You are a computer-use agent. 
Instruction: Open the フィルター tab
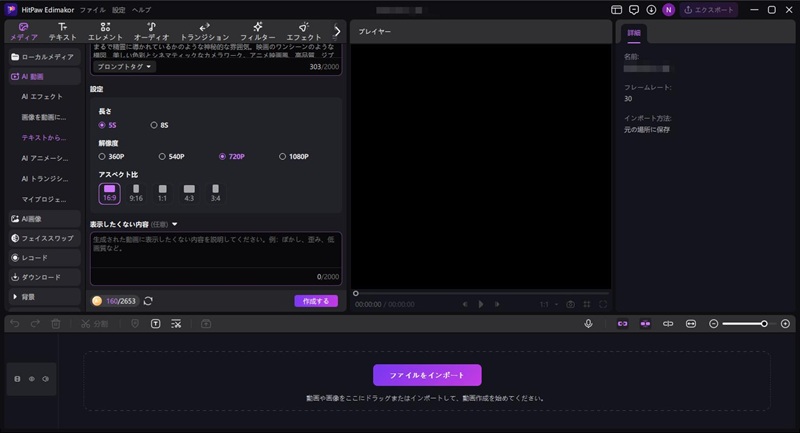(258, 32)
